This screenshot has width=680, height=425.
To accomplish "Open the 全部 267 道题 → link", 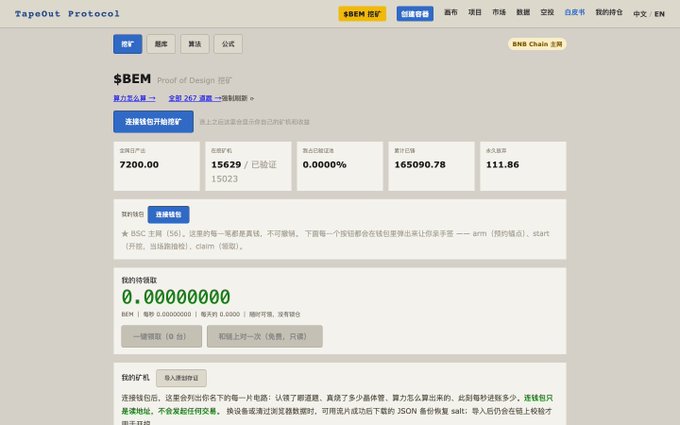I will [195, 98].
